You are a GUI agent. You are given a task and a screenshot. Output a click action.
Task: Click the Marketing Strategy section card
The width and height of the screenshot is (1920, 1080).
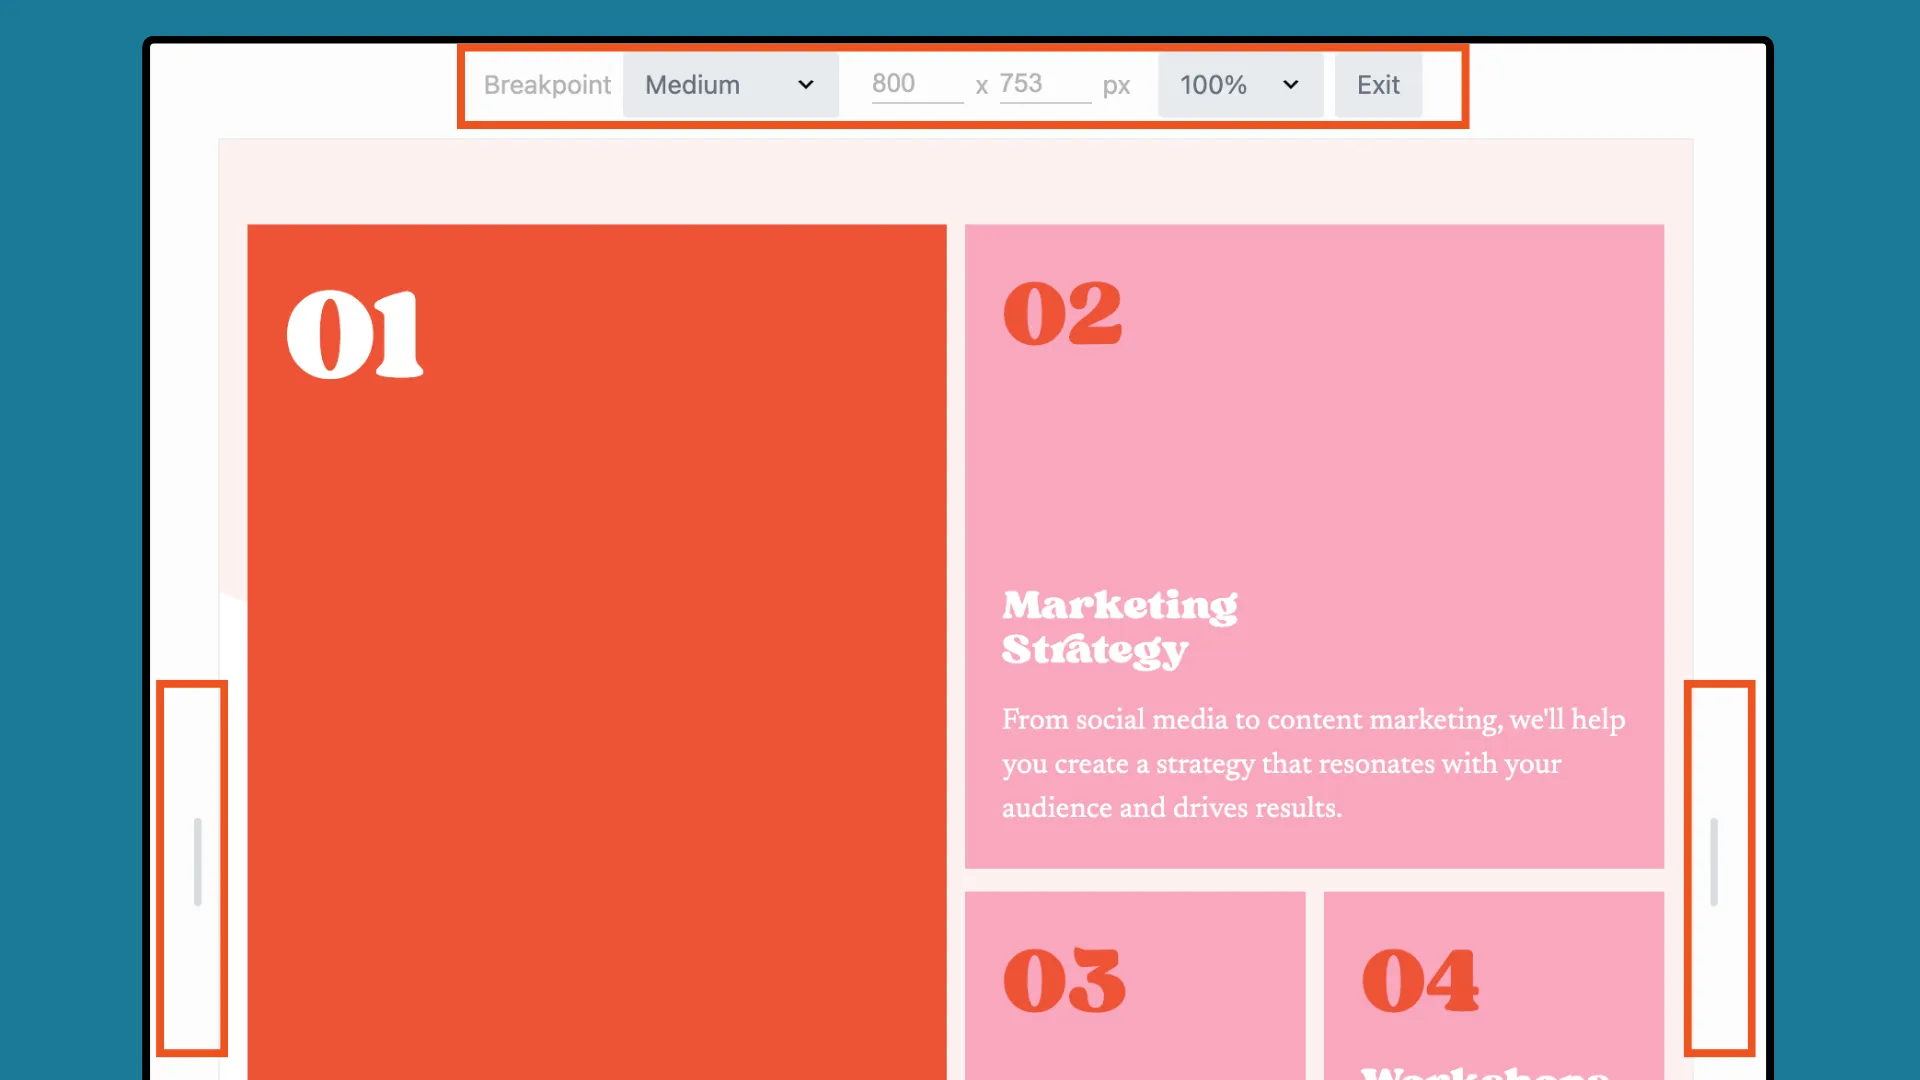tap(1315, 546)
